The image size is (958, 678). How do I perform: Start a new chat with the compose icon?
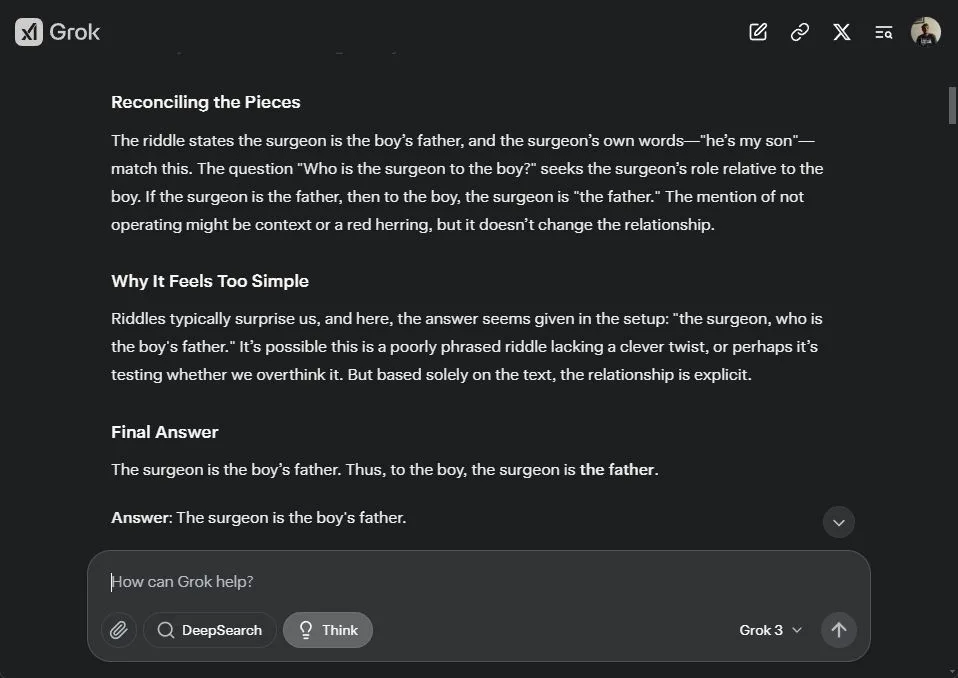(x=758, y=32)
